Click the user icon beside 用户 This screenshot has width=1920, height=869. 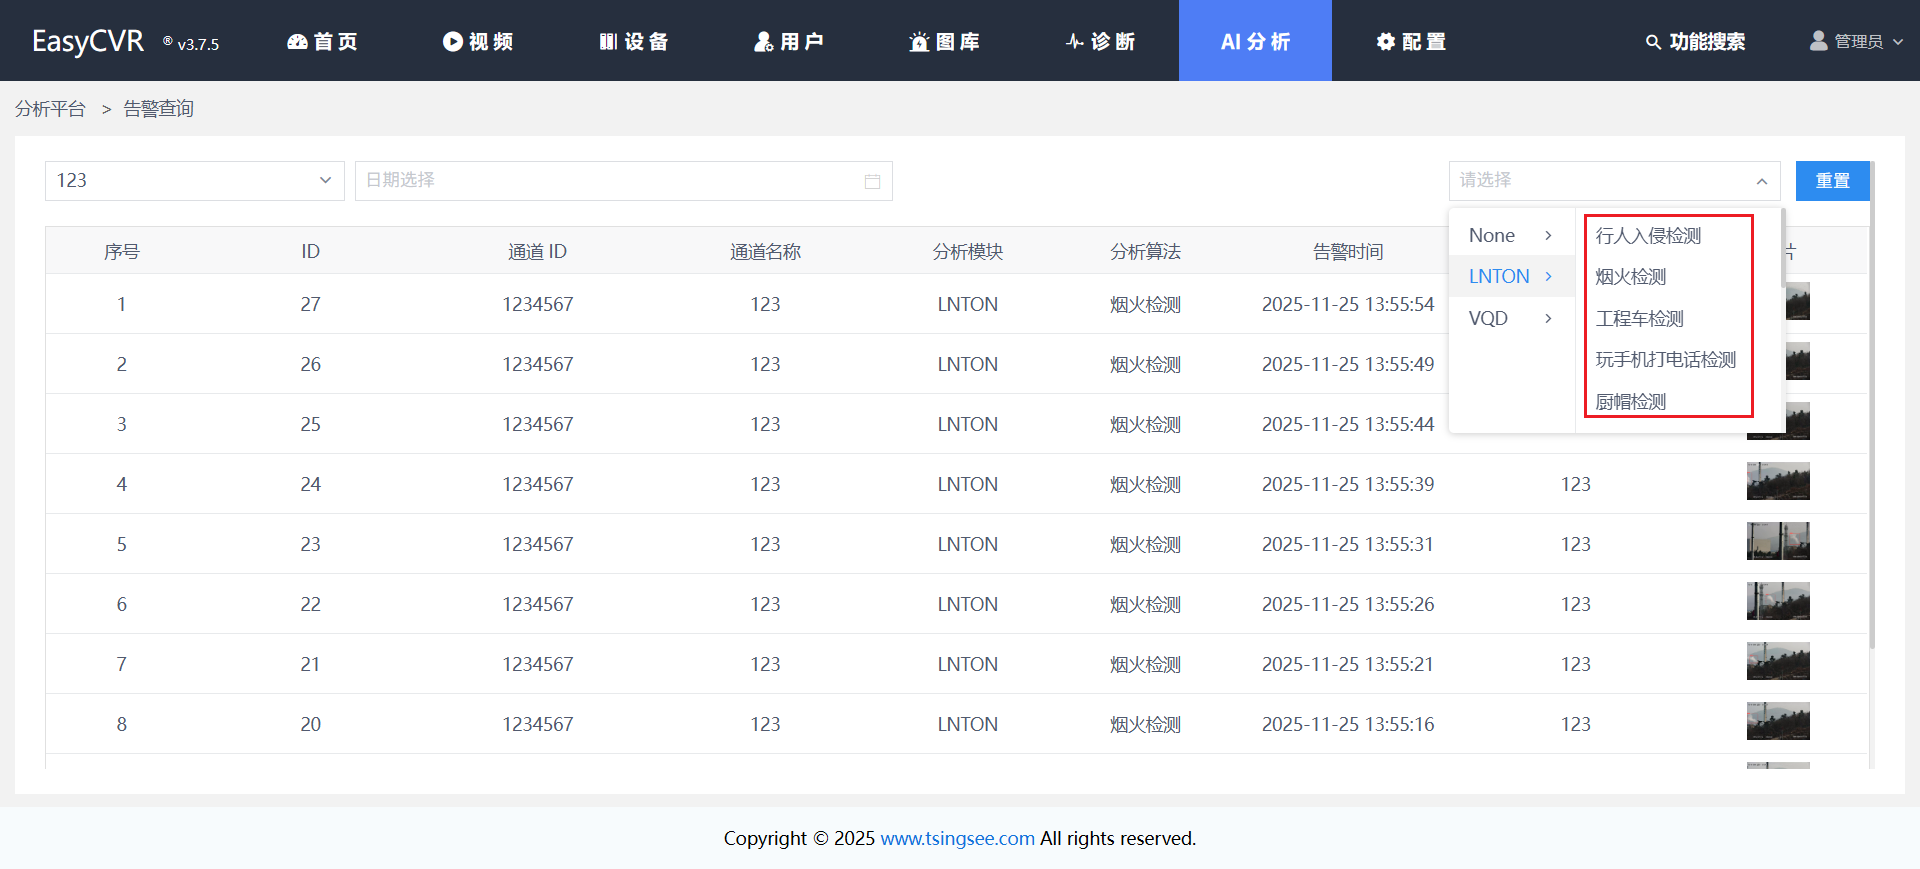[x=763, y=41]
